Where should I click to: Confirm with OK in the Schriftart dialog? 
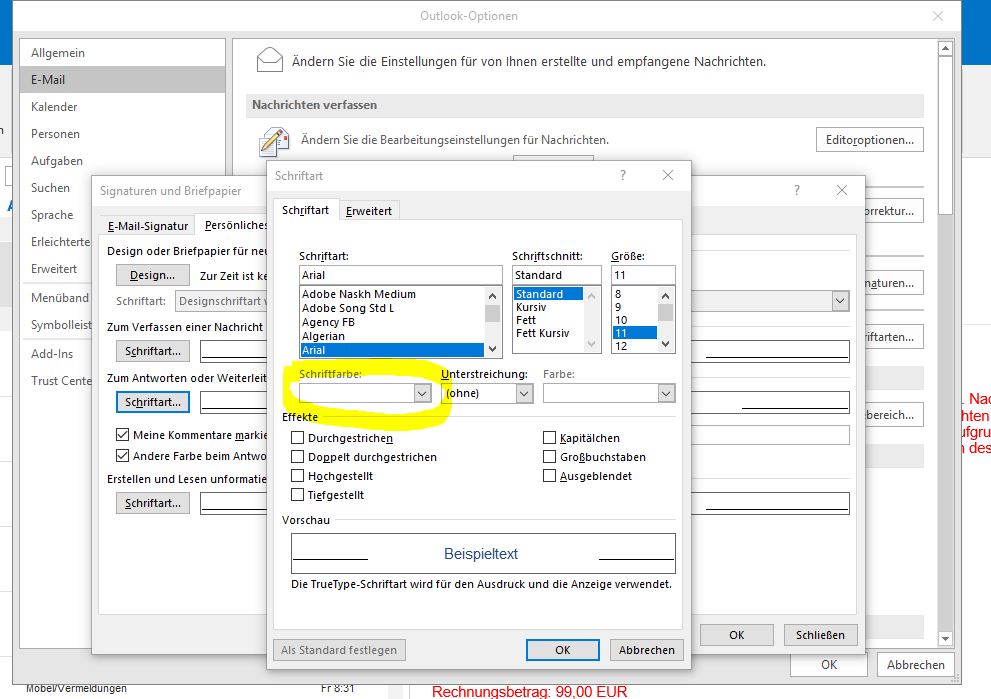coord(562,650)
